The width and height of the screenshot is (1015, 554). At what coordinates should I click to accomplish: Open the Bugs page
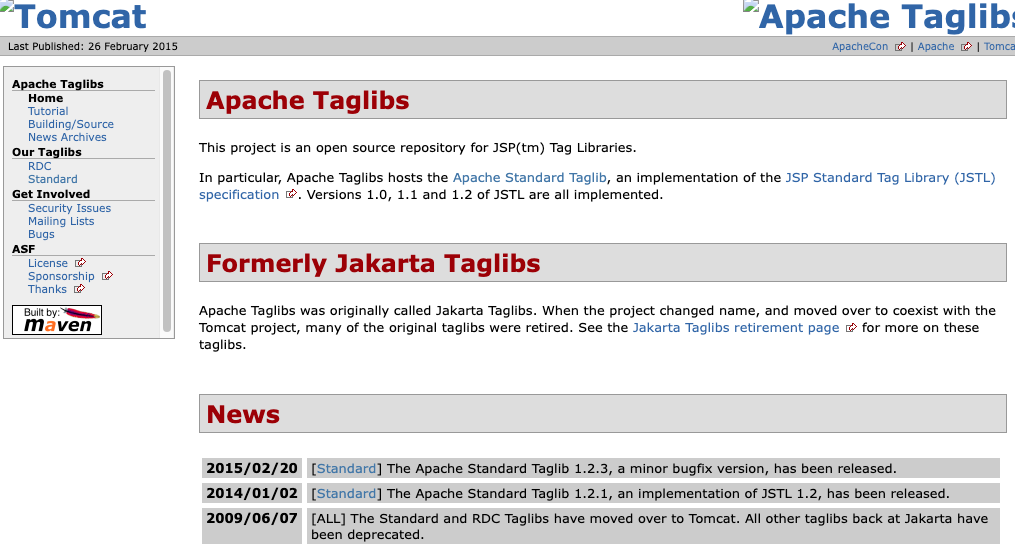41,234
